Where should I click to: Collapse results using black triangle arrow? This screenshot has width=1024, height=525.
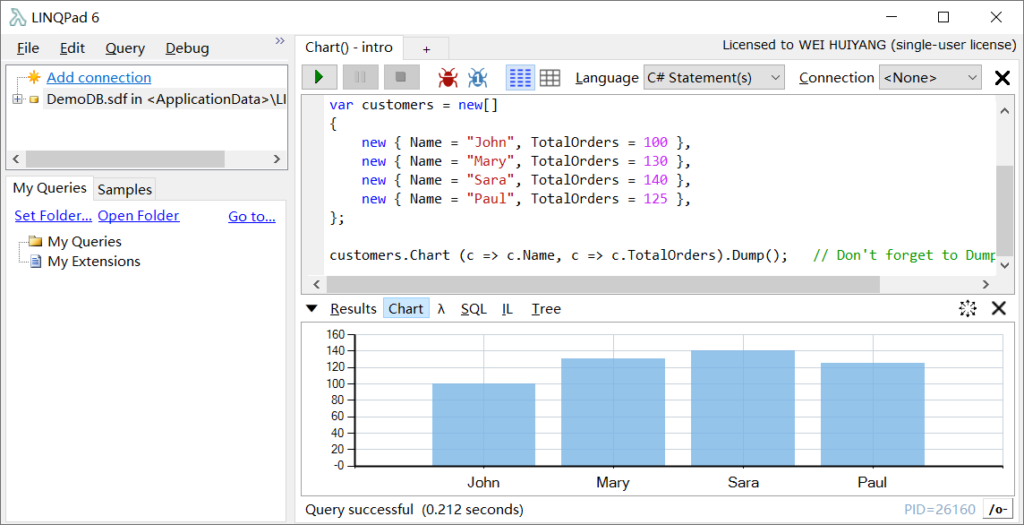click(x=312, y=308)
